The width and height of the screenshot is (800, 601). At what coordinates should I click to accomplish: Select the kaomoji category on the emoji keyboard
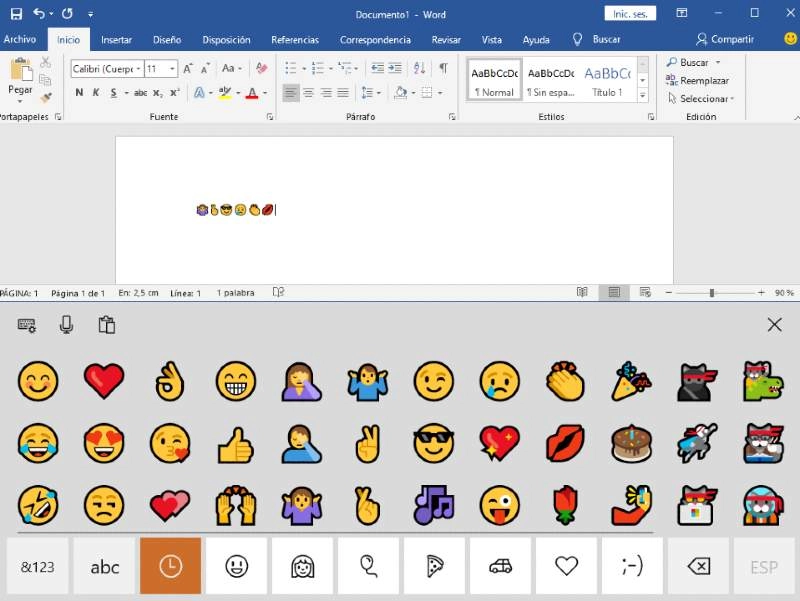pyautogui.click(x=631, y=565)
